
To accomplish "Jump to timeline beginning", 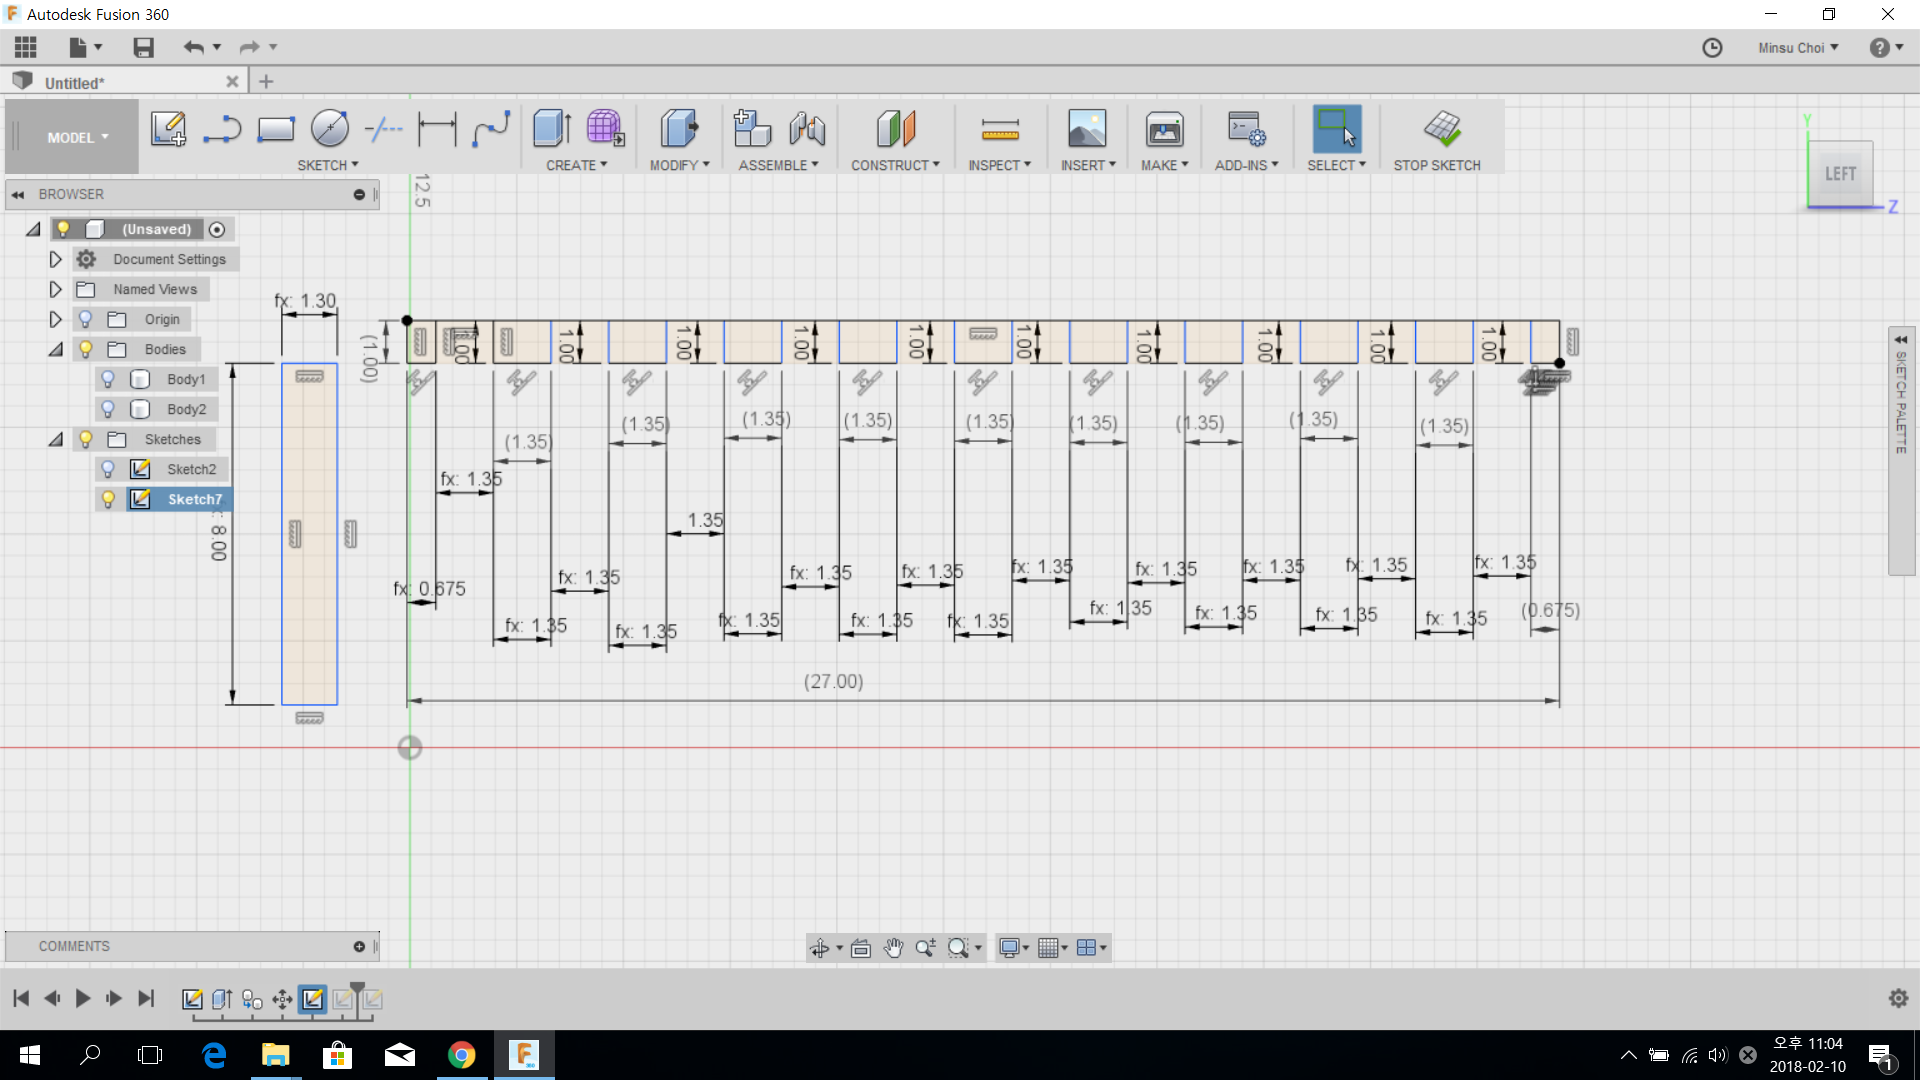I will 21,998.
